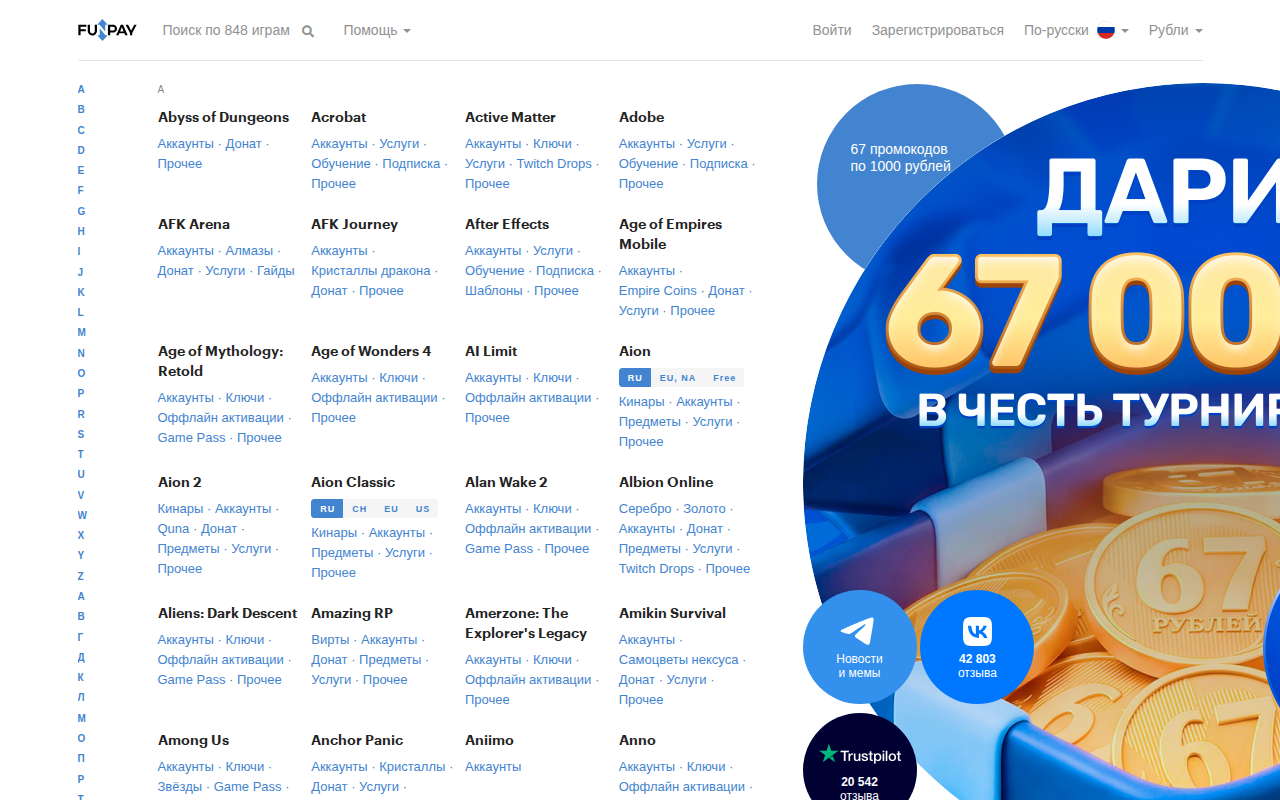Switch Aion Classic to the CH server
The width and height of the screenshot is (1280, 800).
[359, 509]
